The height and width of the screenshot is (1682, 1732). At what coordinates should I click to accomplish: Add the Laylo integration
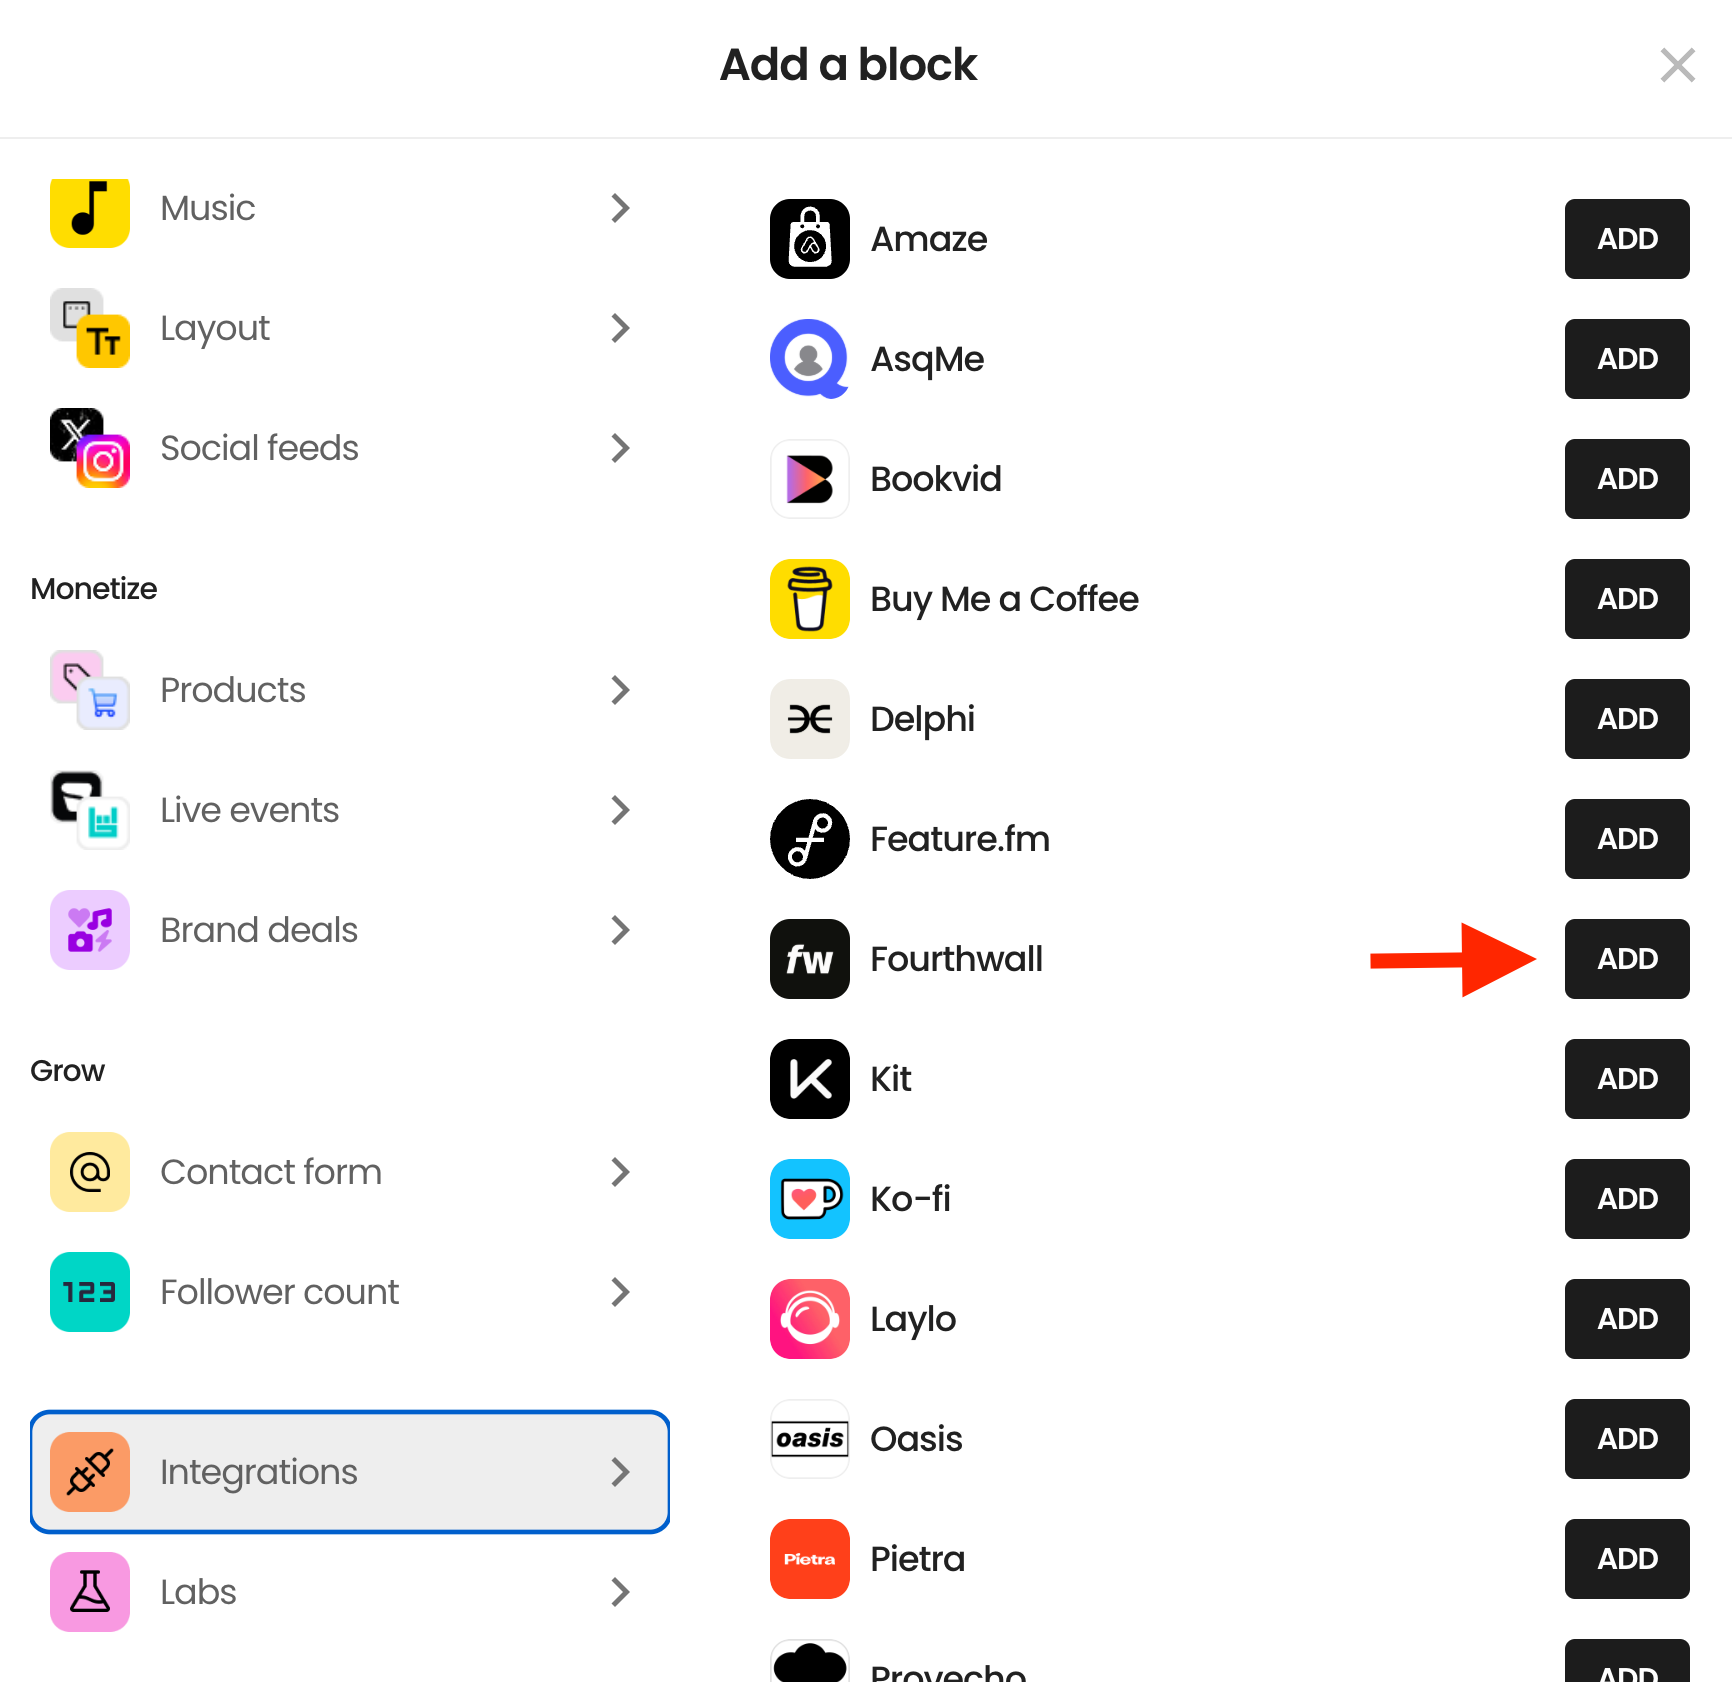pos(1627,1319)
